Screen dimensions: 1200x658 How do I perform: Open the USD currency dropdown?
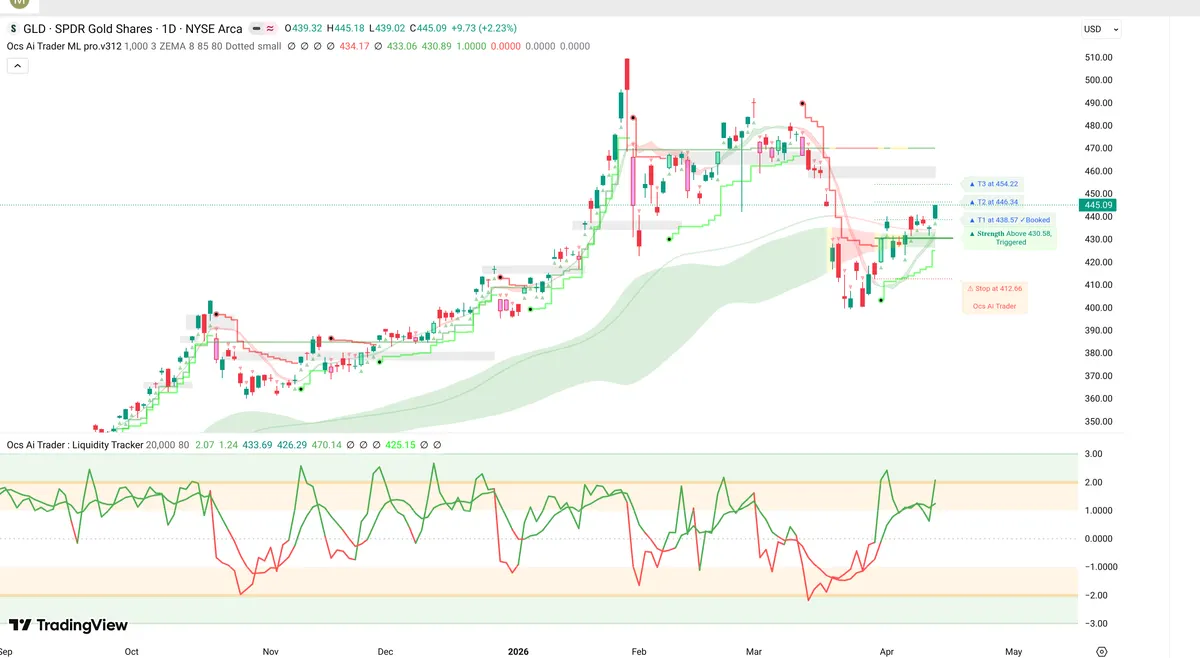pos(1102,29)
